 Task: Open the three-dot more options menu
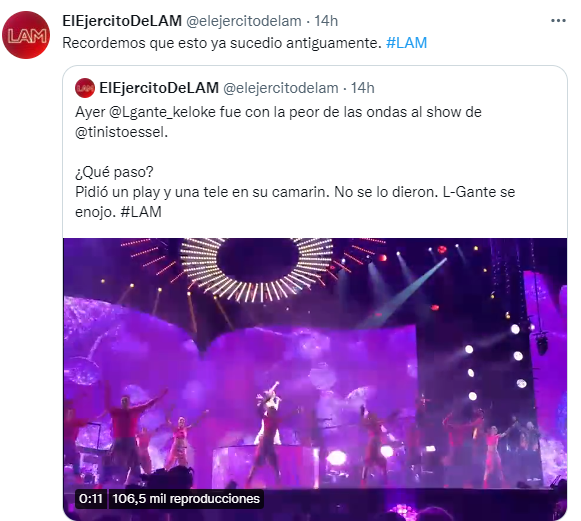pyautogui.click(x=558, y=21)
